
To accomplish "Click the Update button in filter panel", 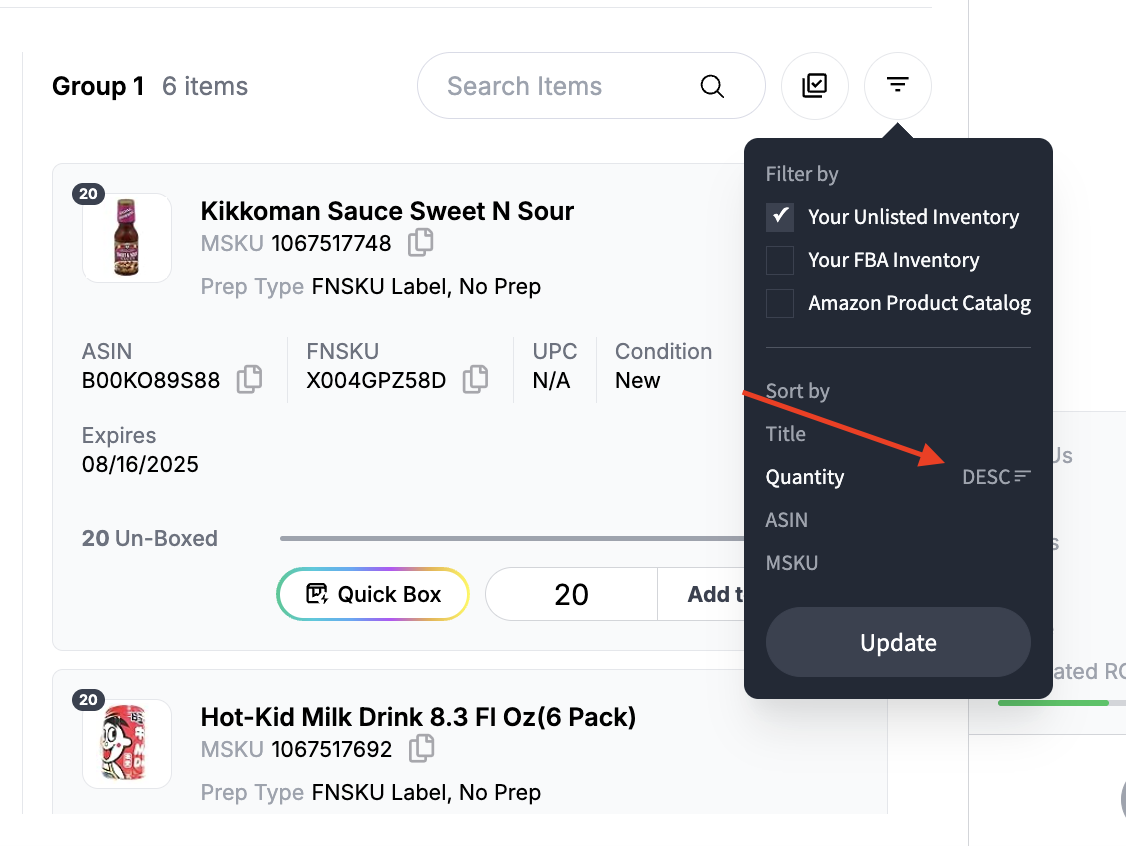I will tap(898, 642).
